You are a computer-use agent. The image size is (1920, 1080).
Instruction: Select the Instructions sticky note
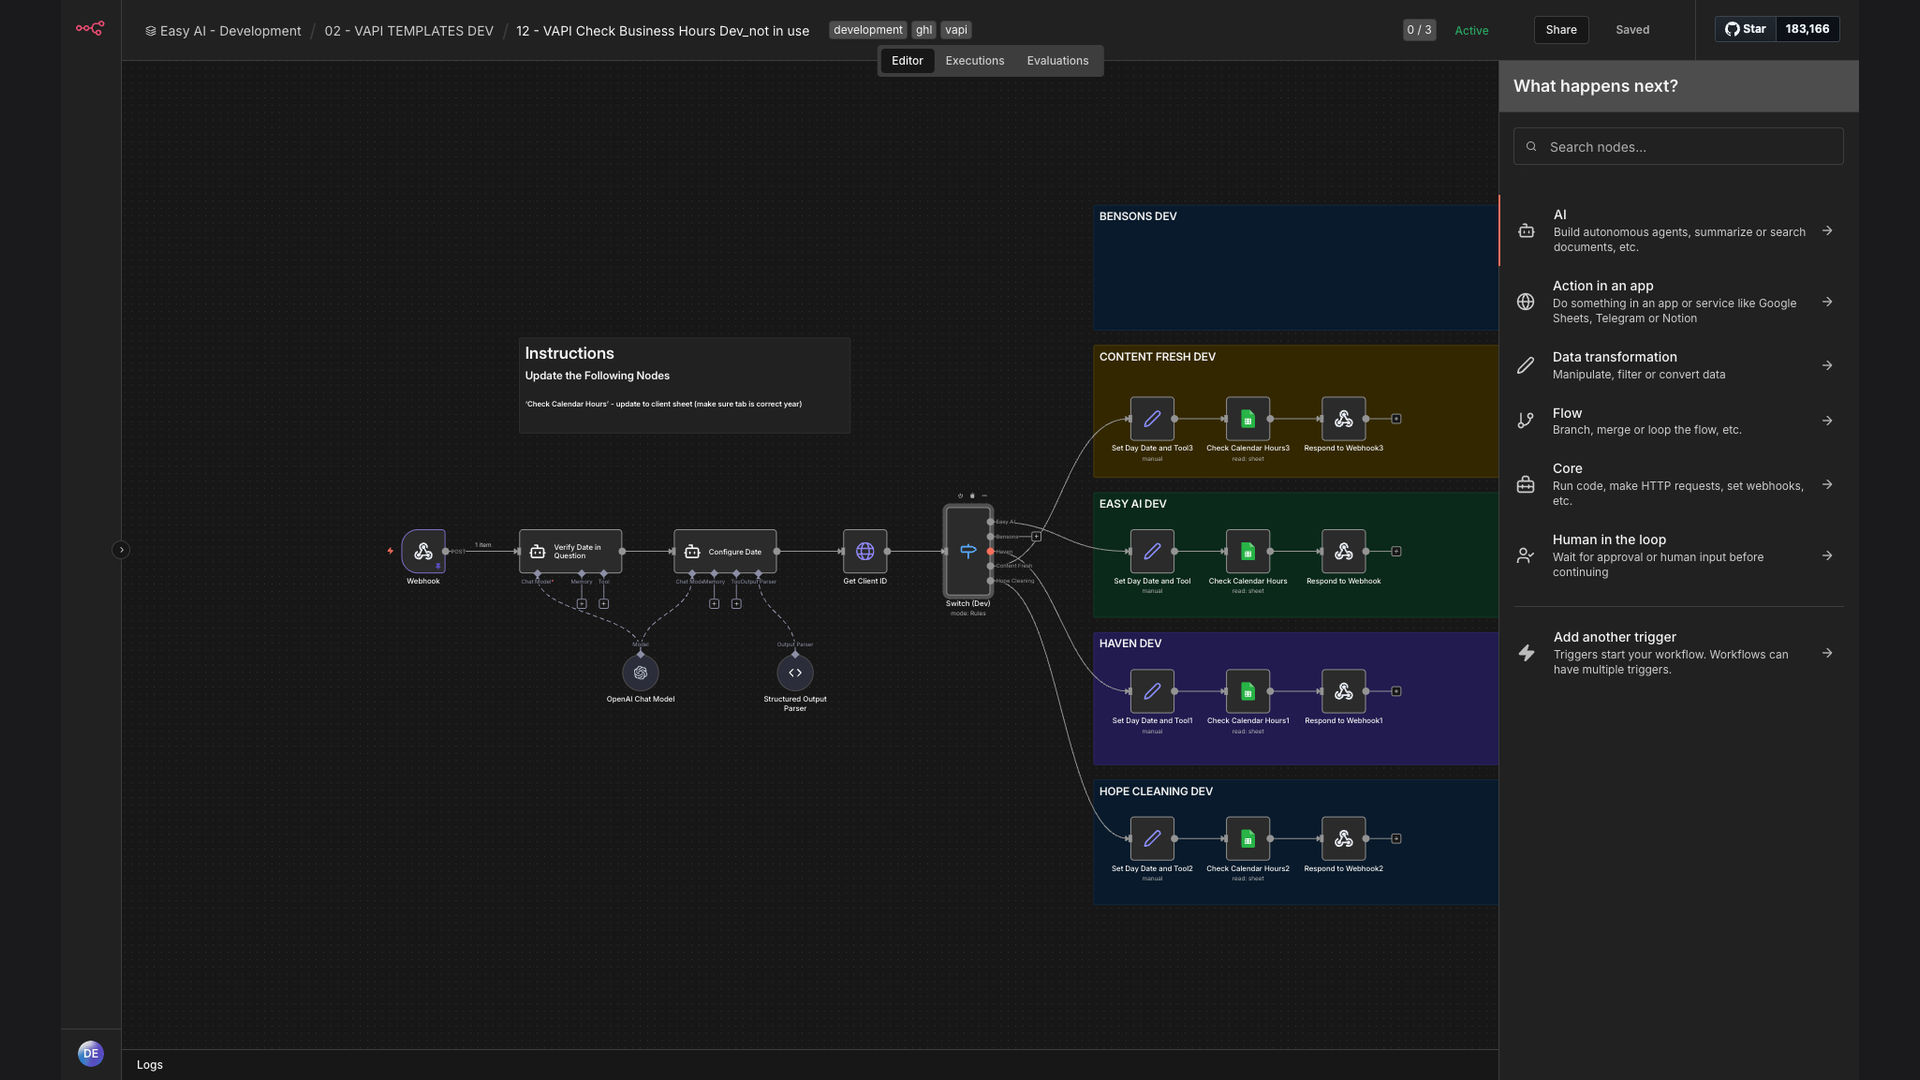click(685, 386)
